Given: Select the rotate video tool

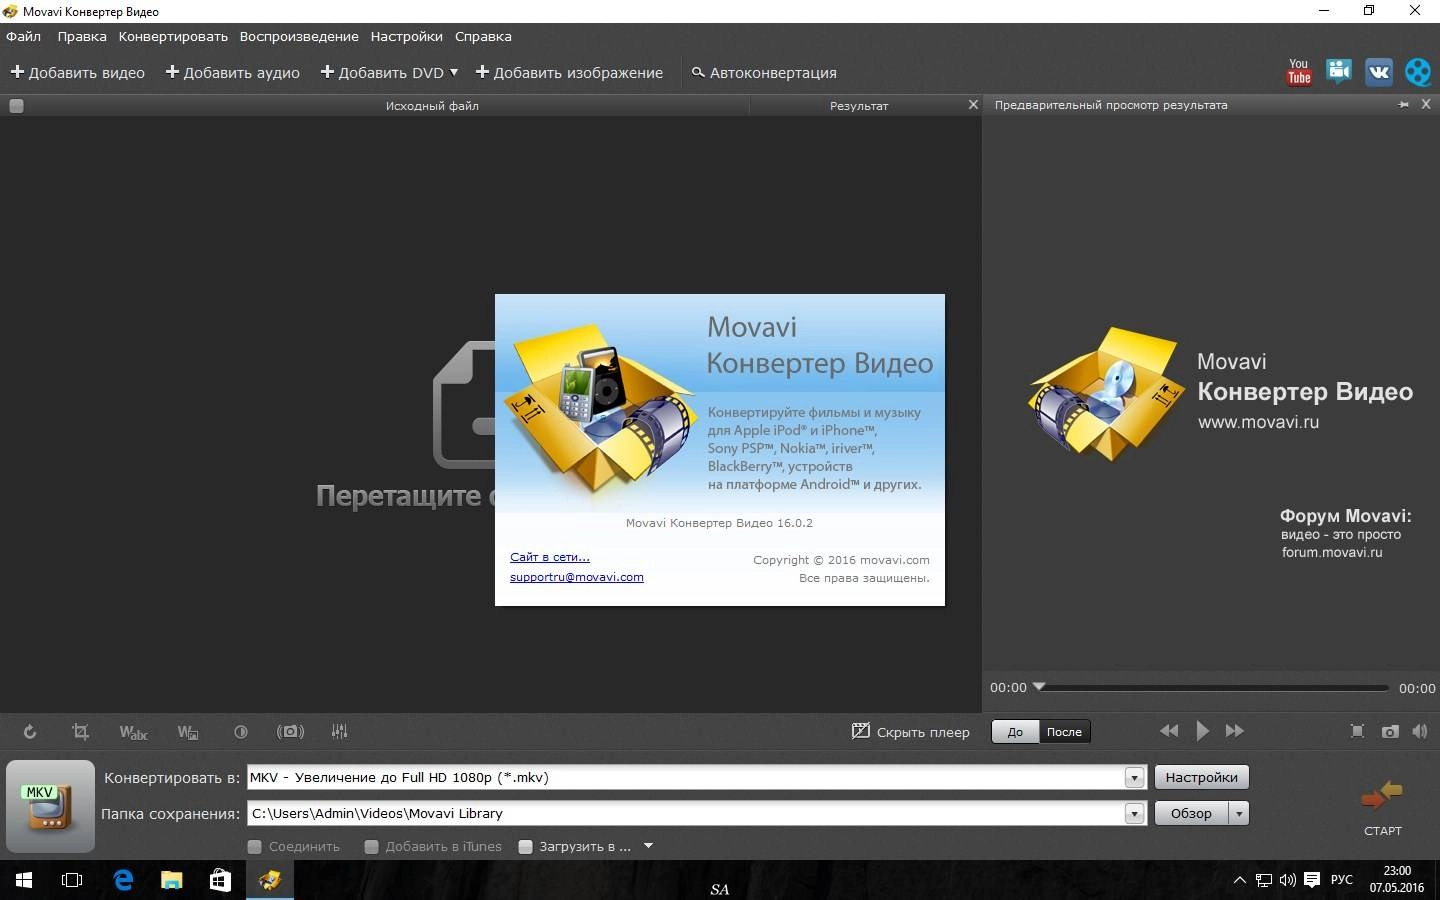Looking at the screenshot, I should pos(30,732).
